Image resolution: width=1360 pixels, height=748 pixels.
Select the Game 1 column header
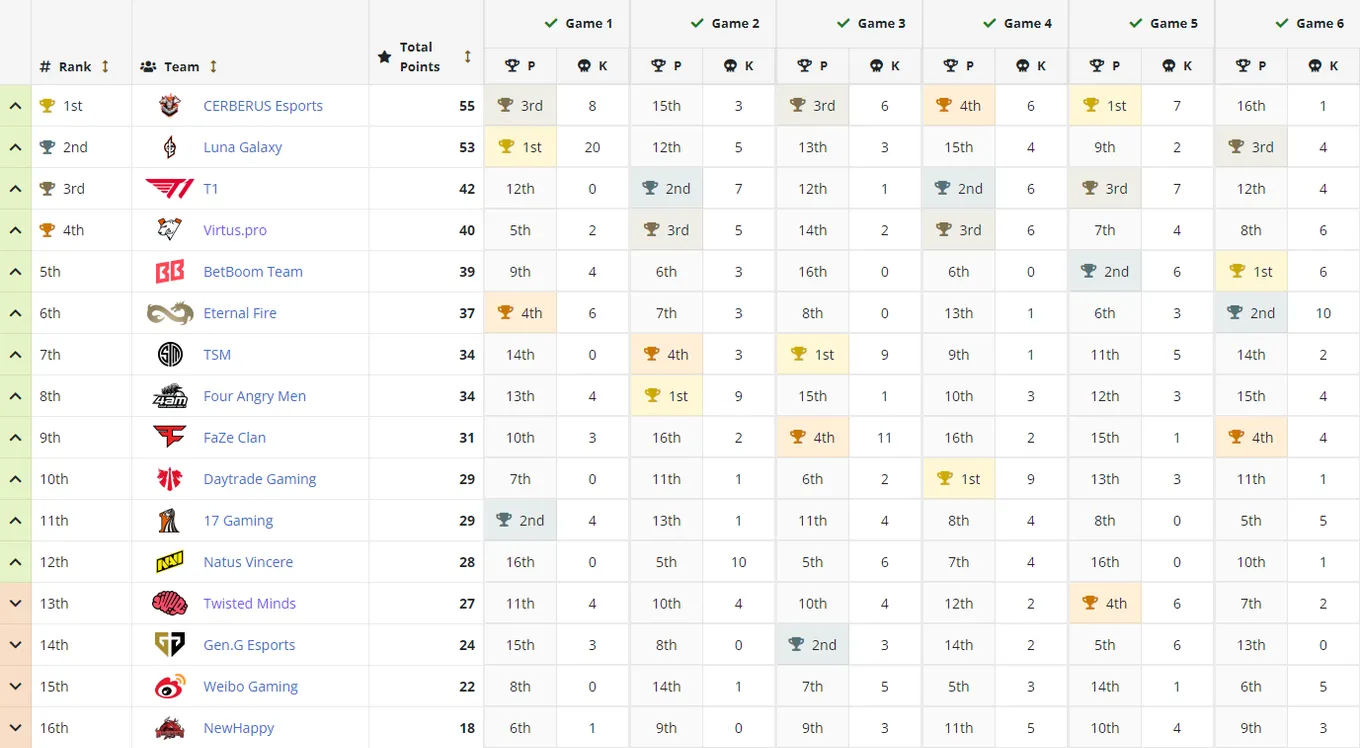[x=557, y=23]
